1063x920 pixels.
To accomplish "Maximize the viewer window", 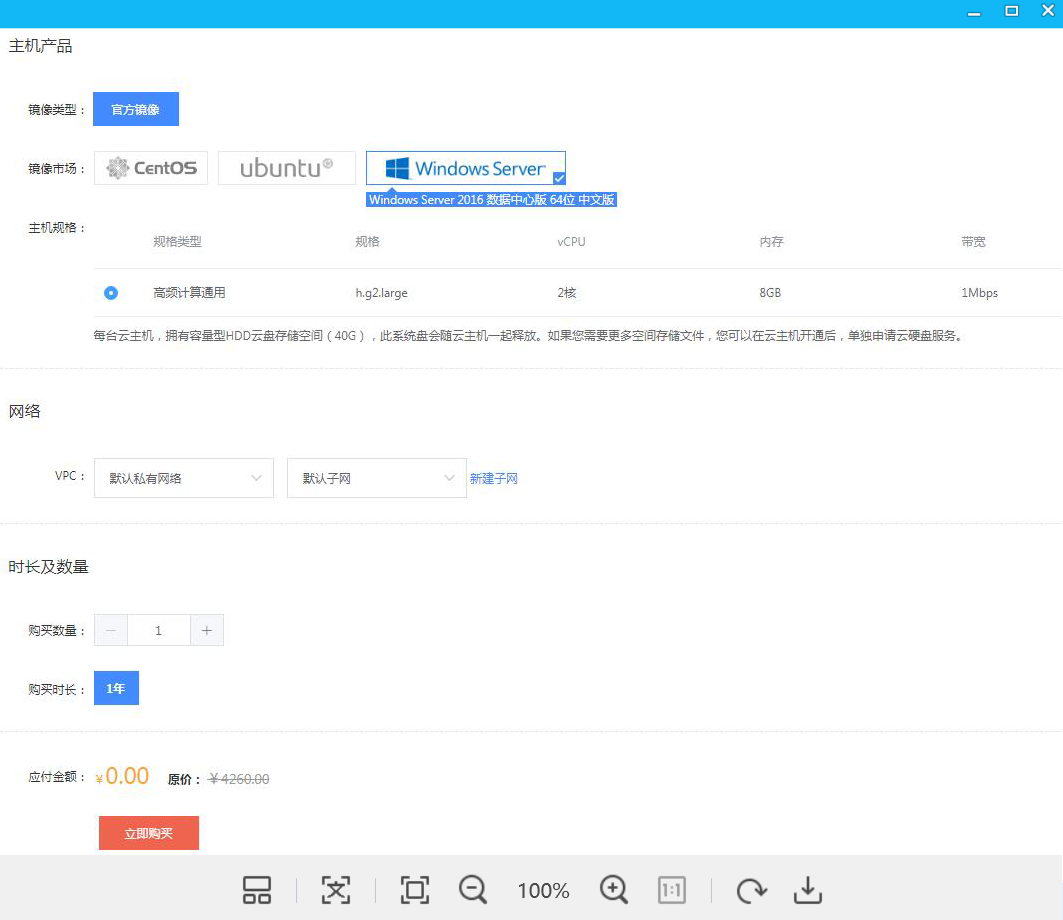I will tap(1011, 11).
